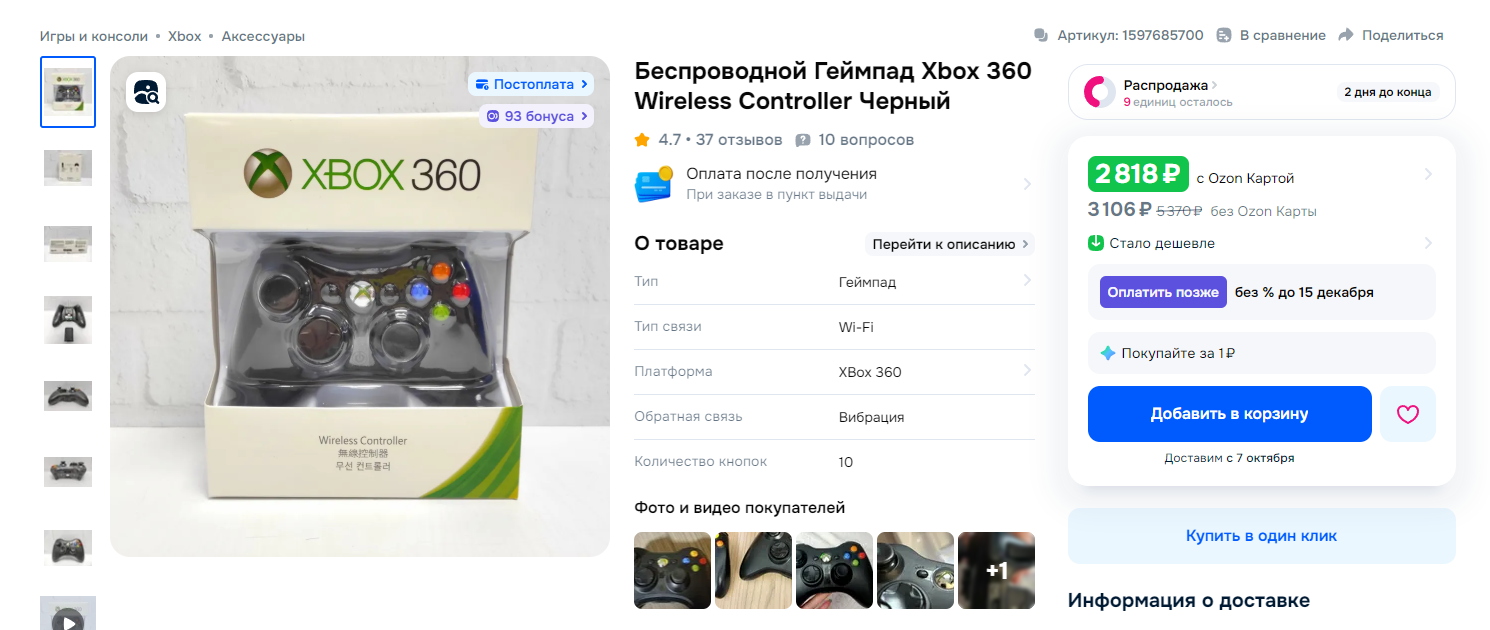Click the 'Стало дешевле' green arrow icon
Viewport: 1490px width, 630px height.
pyautogui.click(x=1096, y=243)
